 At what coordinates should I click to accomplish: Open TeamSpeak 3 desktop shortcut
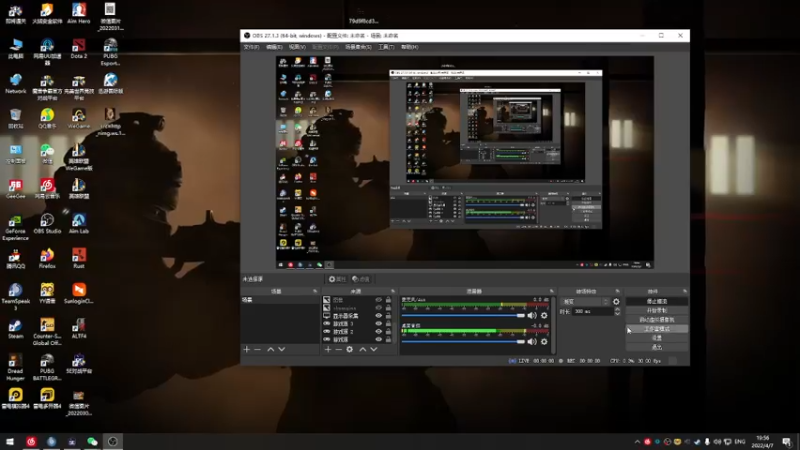[x=15, y=297]
